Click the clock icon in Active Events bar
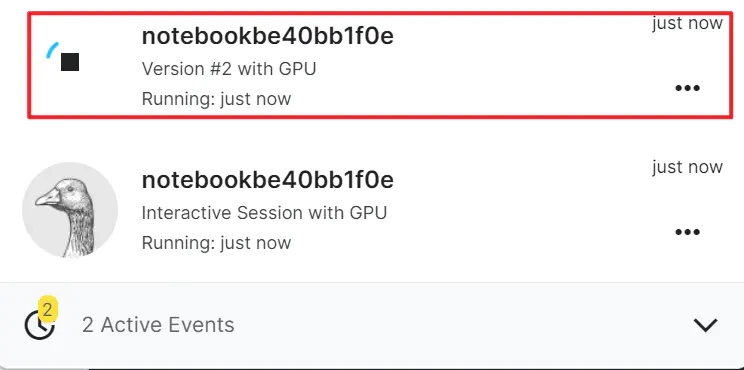This screenshot has height=370, width=744. click(39, 325)
